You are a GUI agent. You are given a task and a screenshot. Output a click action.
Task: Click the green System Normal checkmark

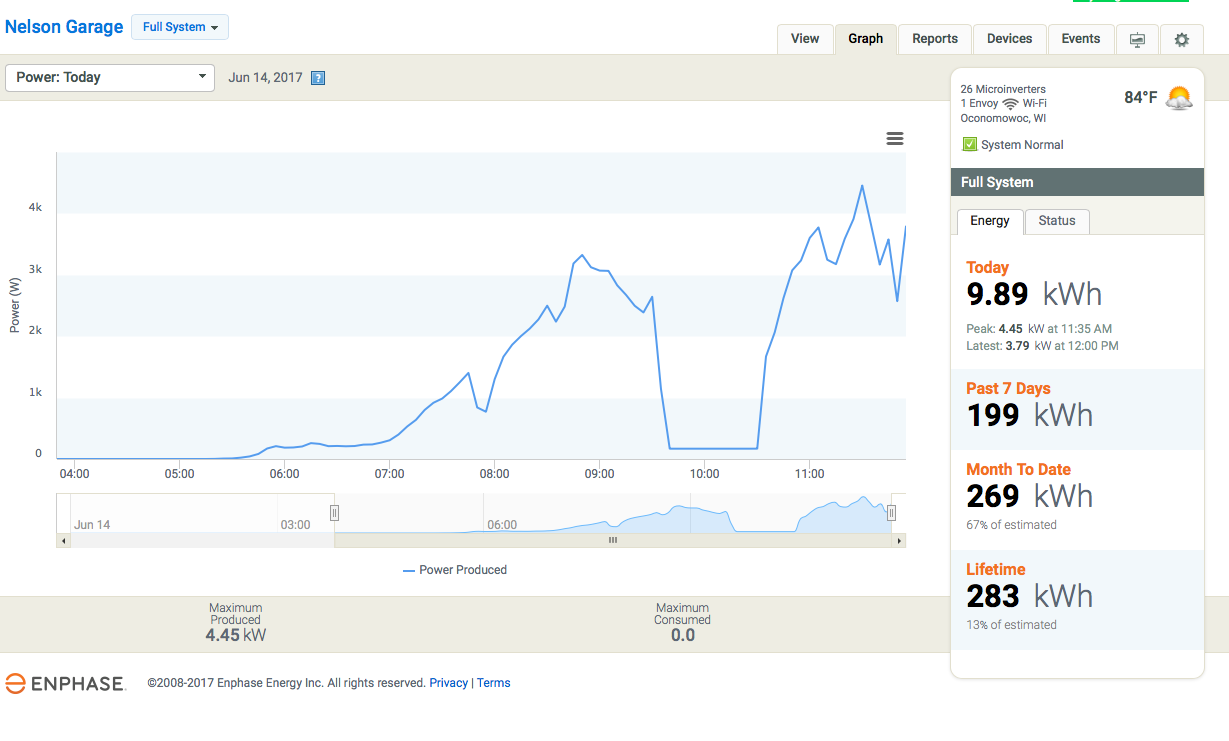click(x=969, y=145)
